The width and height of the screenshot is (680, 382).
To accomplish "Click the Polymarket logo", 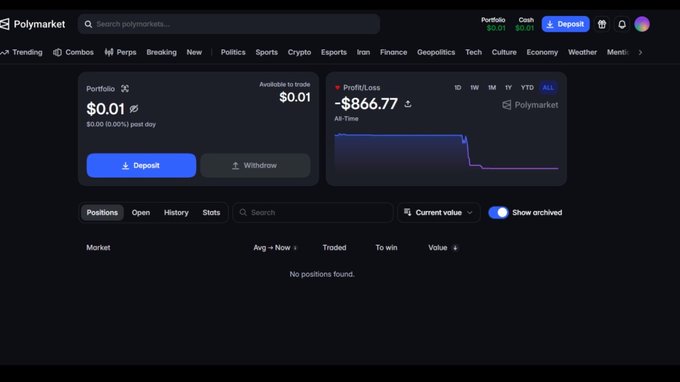I will click(33, 24).
